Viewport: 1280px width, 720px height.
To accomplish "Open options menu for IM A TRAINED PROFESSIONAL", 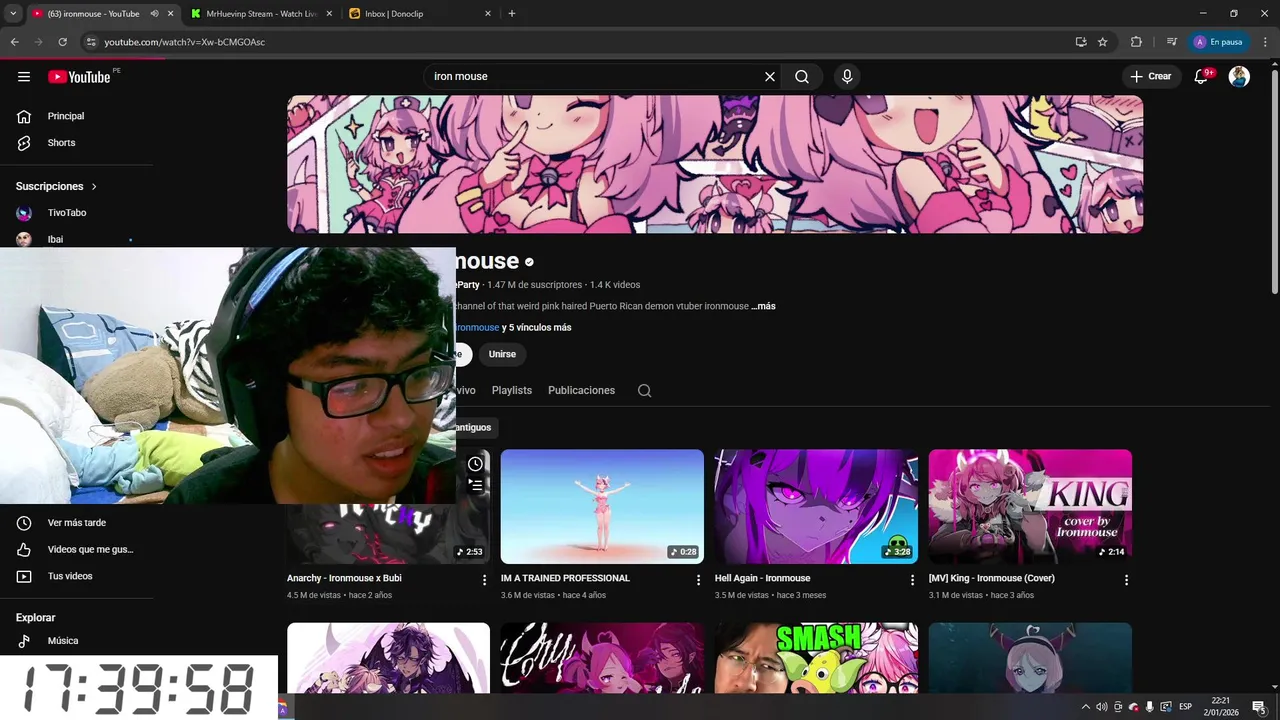I will pyautogui.click(x=698, y=580).
